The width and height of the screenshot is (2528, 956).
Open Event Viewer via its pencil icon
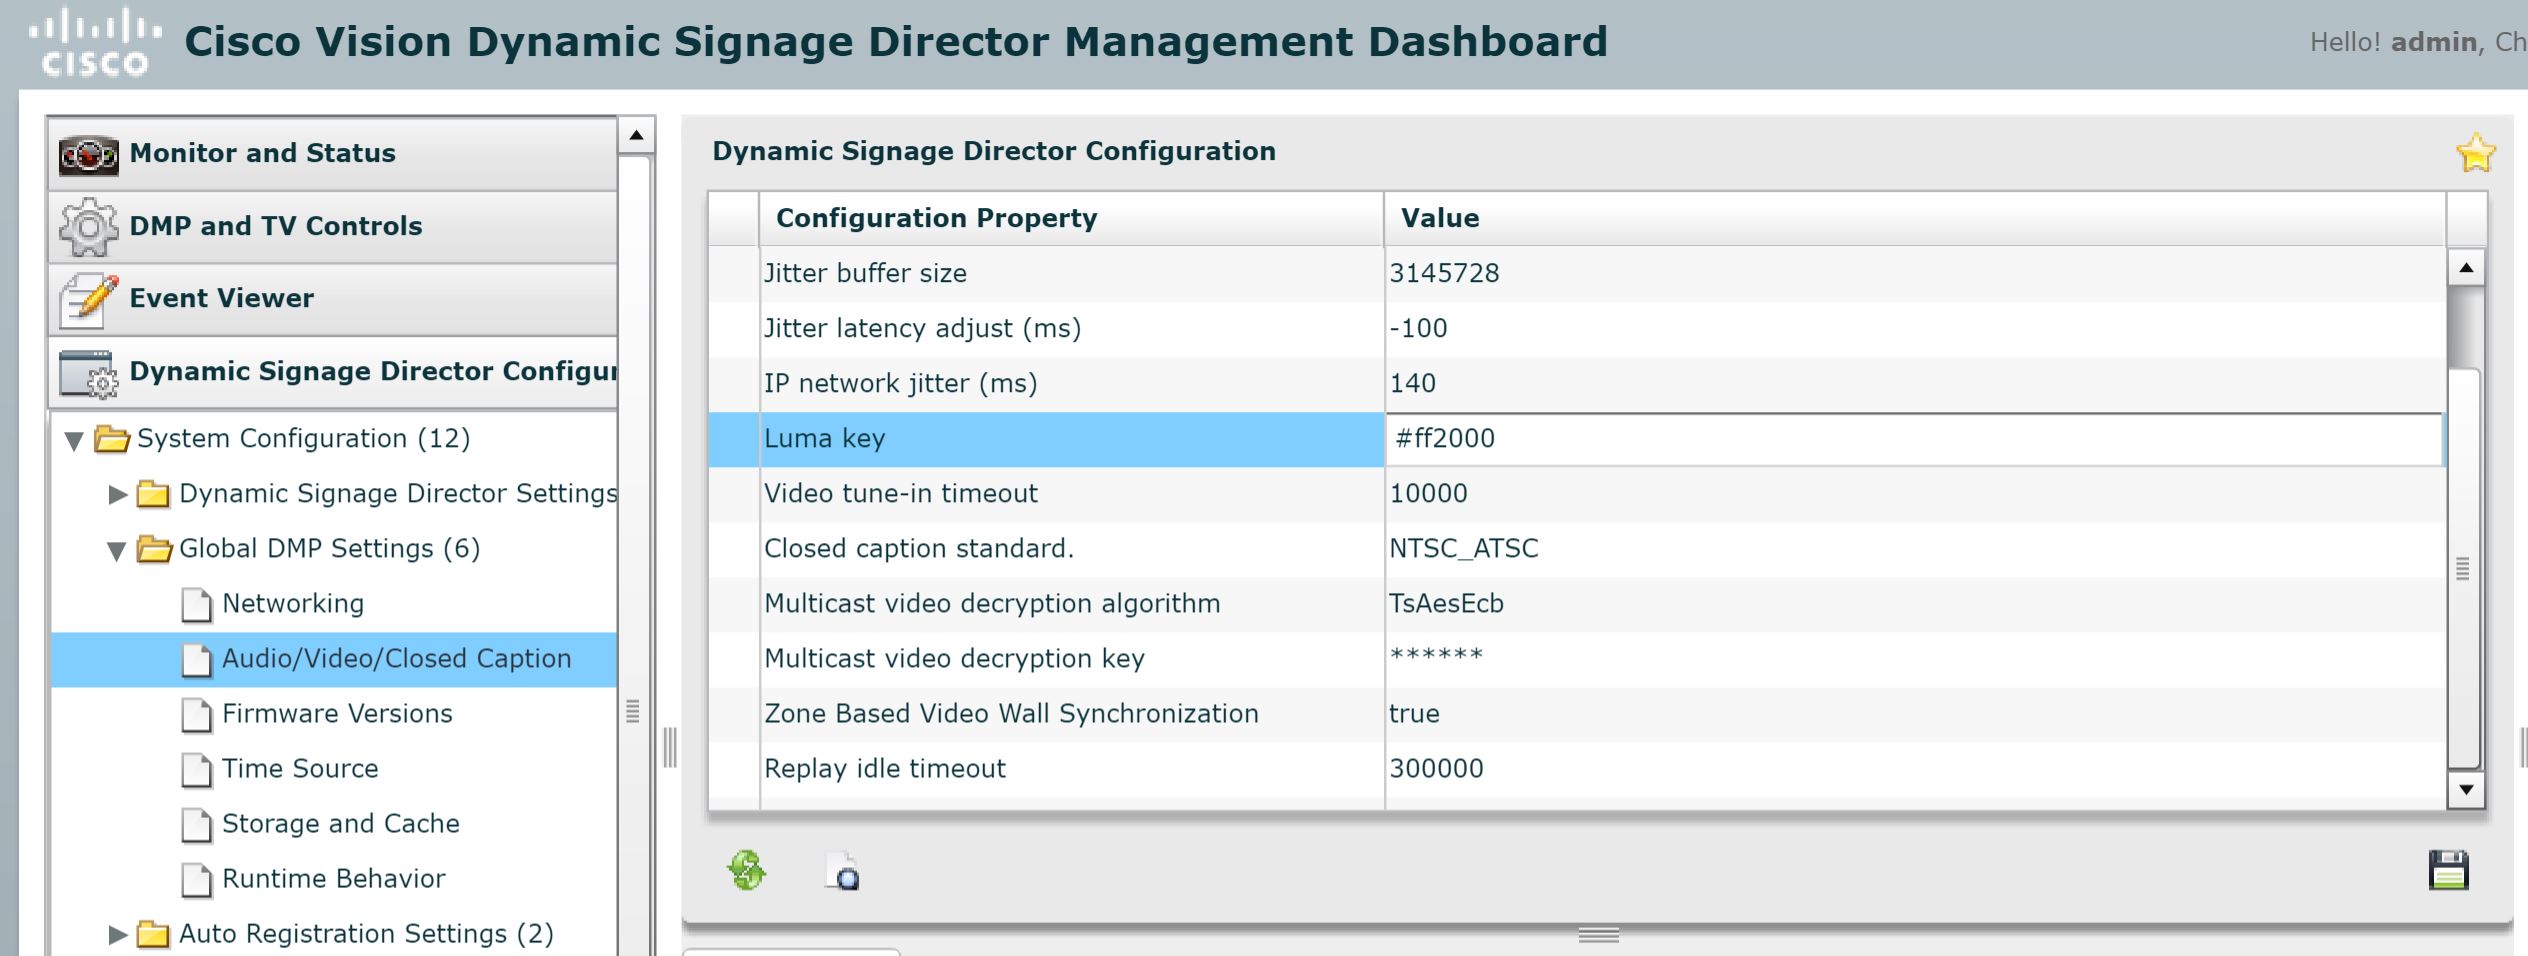coord(90,297)
